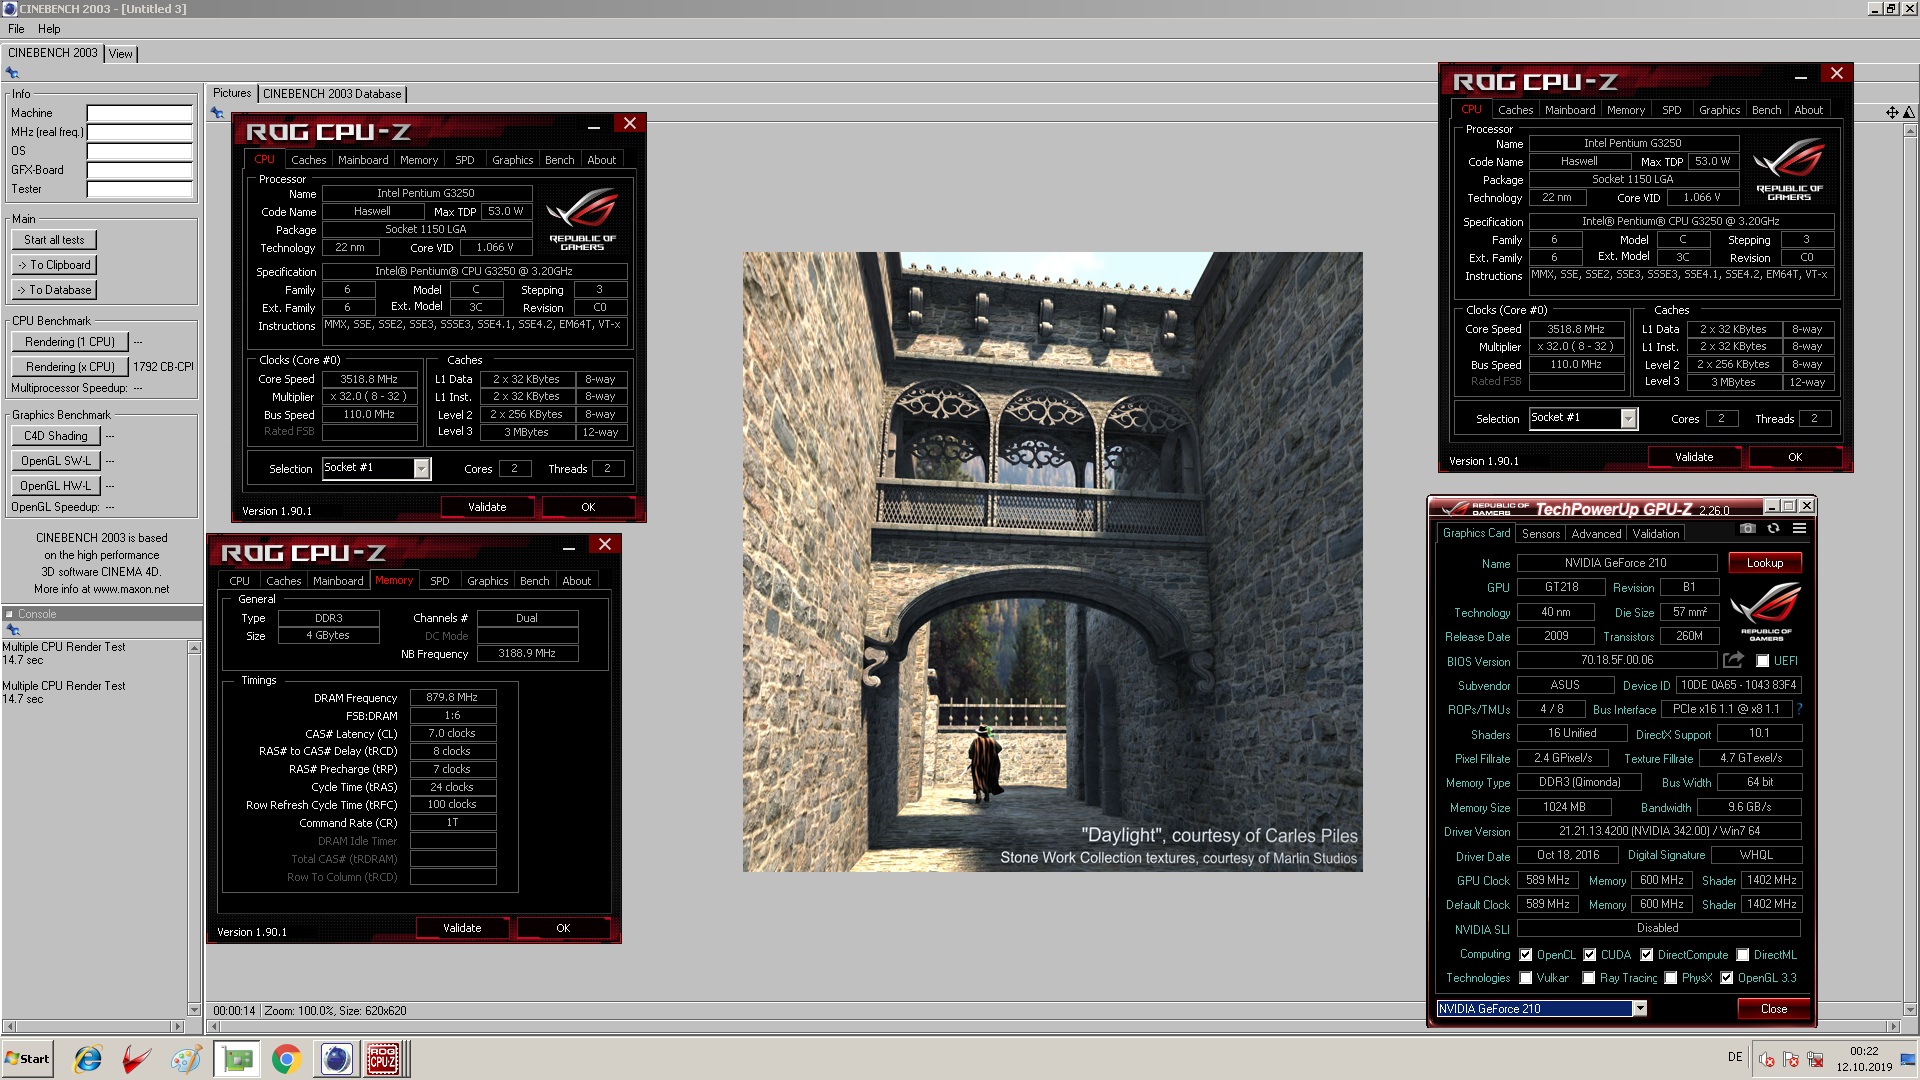Open Google Chrome from the taskbar
The image size is (1920, 1080).
pyautogui.click(x=287, y=1059)
